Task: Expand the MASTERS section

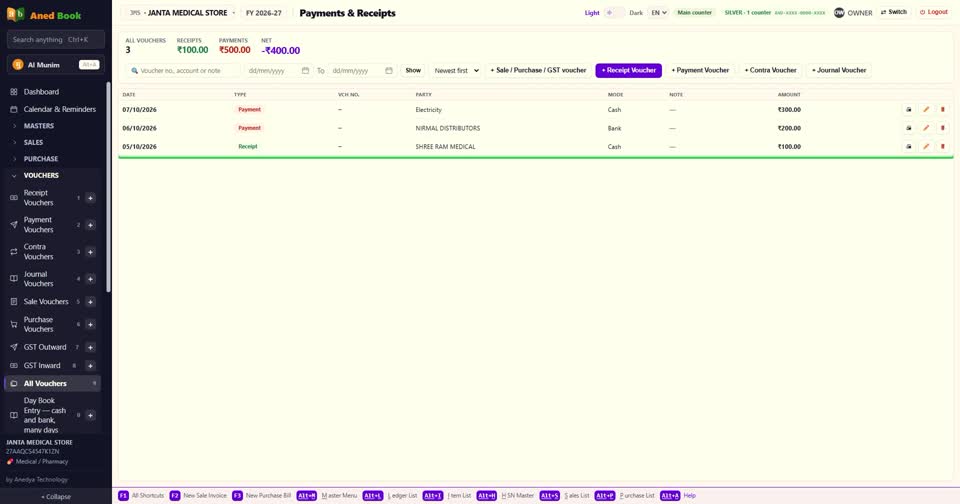Action: point(39,126)
